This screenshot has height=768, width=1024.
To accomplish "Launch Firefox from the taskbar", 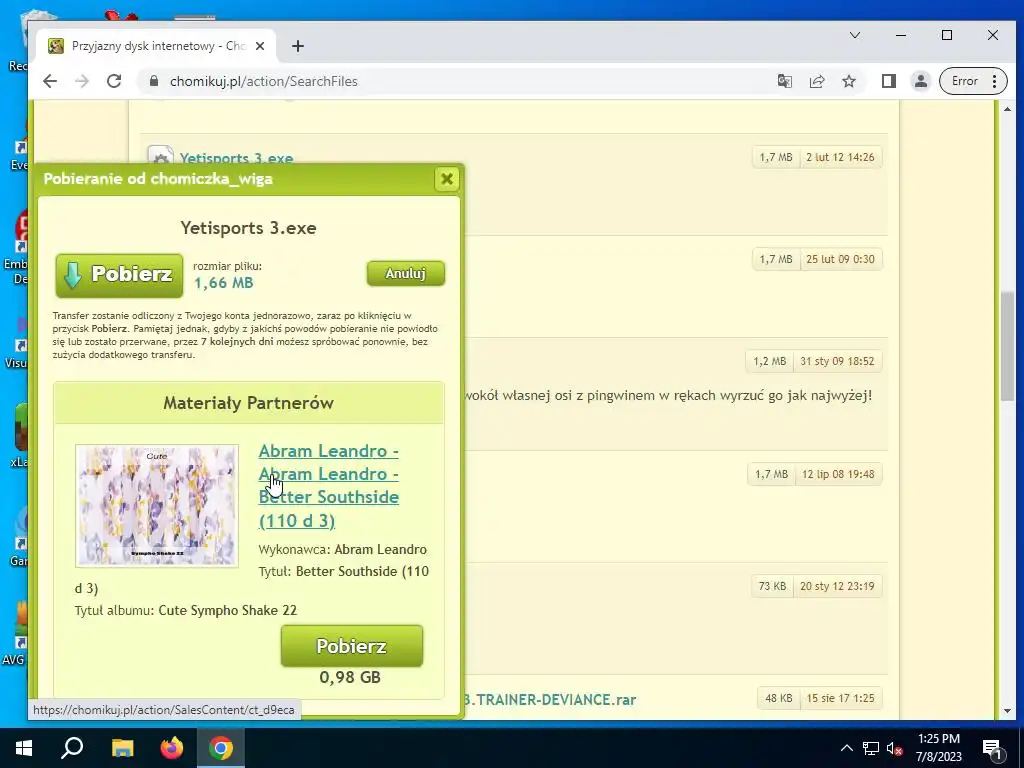I will (x=172, y=748).
